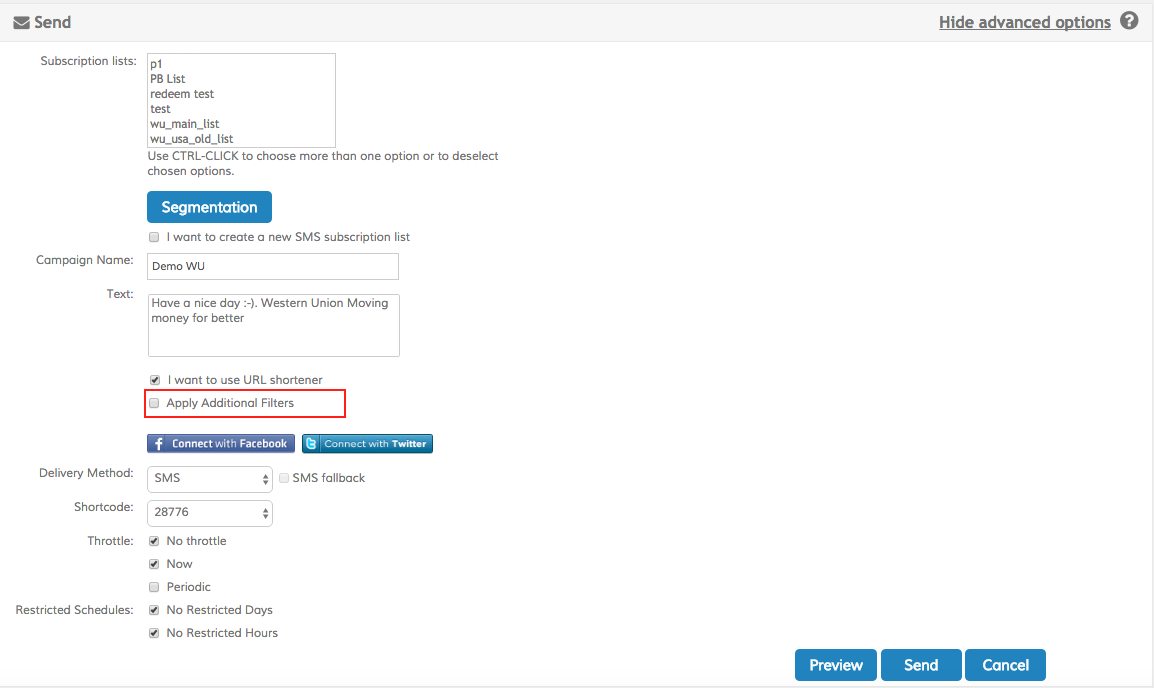Open the Shortcode 28776 dropdown

pos(209,513)
